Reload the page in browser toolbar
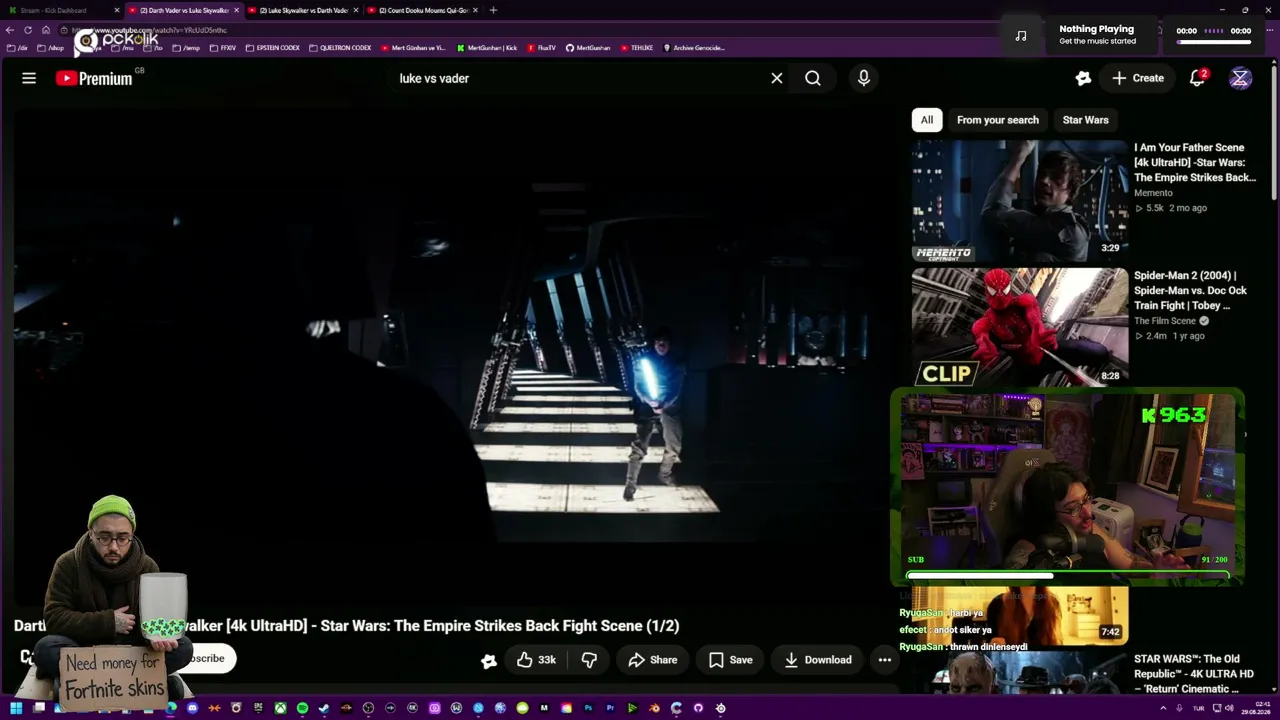 click(28, 30)
